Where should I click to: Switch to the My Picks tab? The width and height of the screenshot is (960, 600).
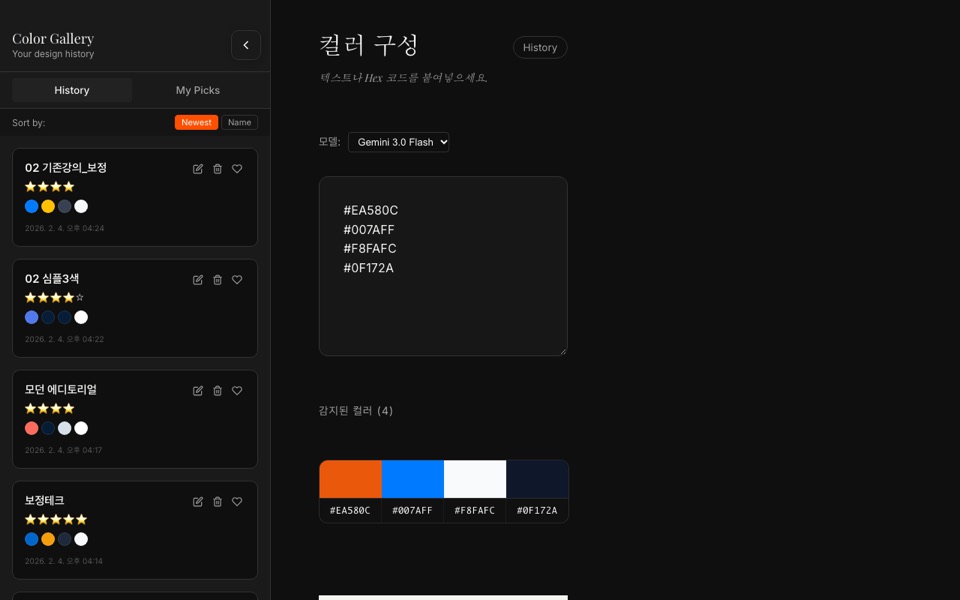[x=198, y=90]
